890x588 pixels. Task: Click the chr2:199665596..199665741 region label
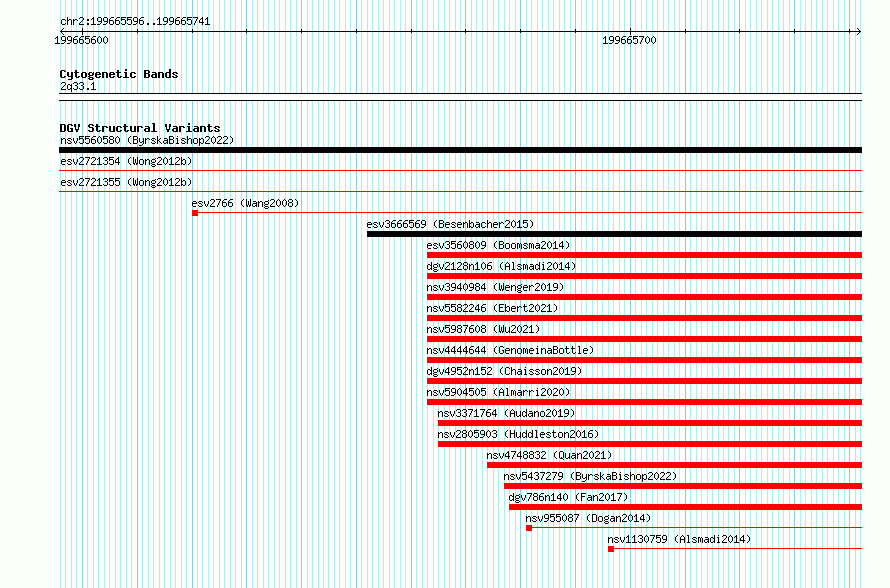(x=135, y=22)
